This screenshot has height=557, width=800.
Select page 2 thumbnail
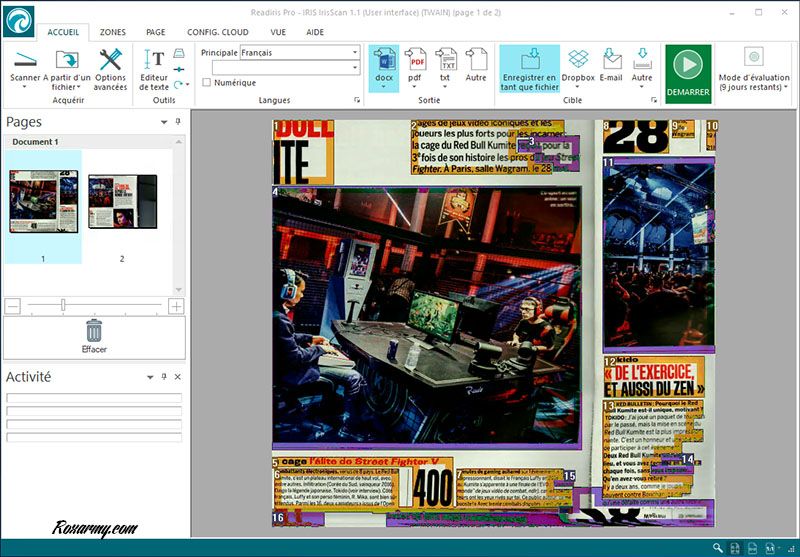(122, 200)
